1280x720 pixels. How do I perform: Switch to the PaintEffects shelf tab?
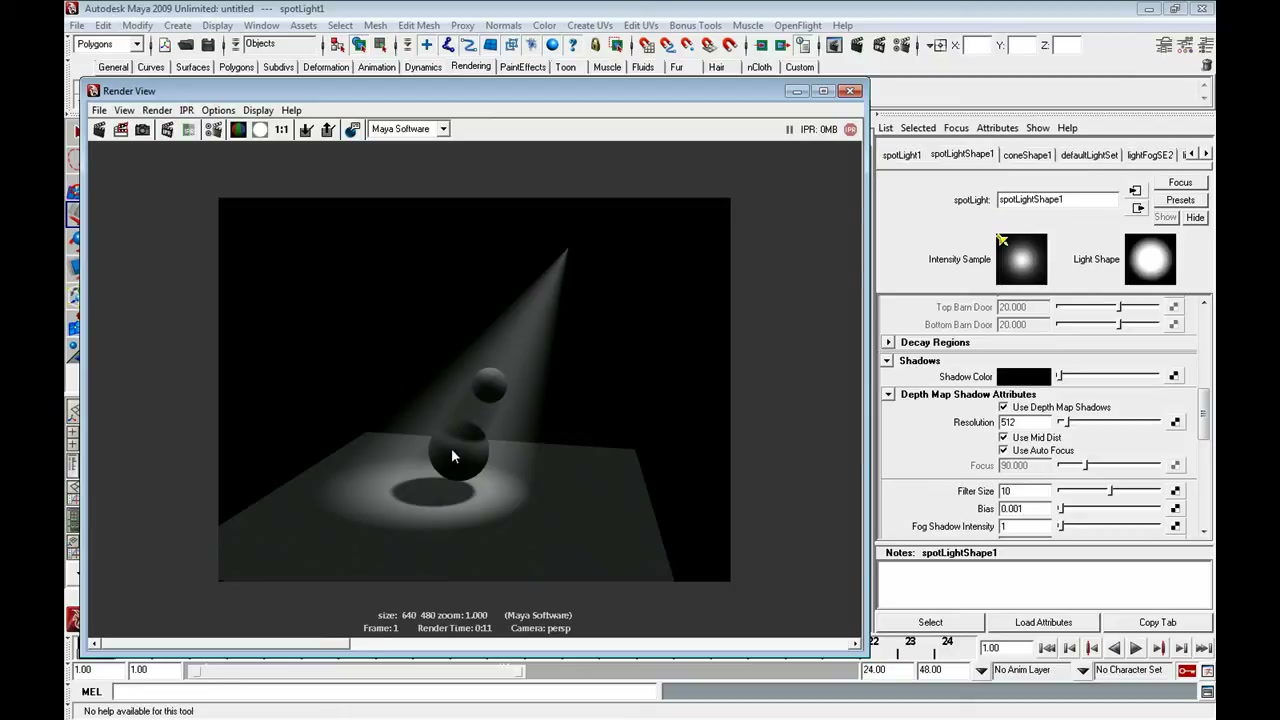(x=523, y=67)
